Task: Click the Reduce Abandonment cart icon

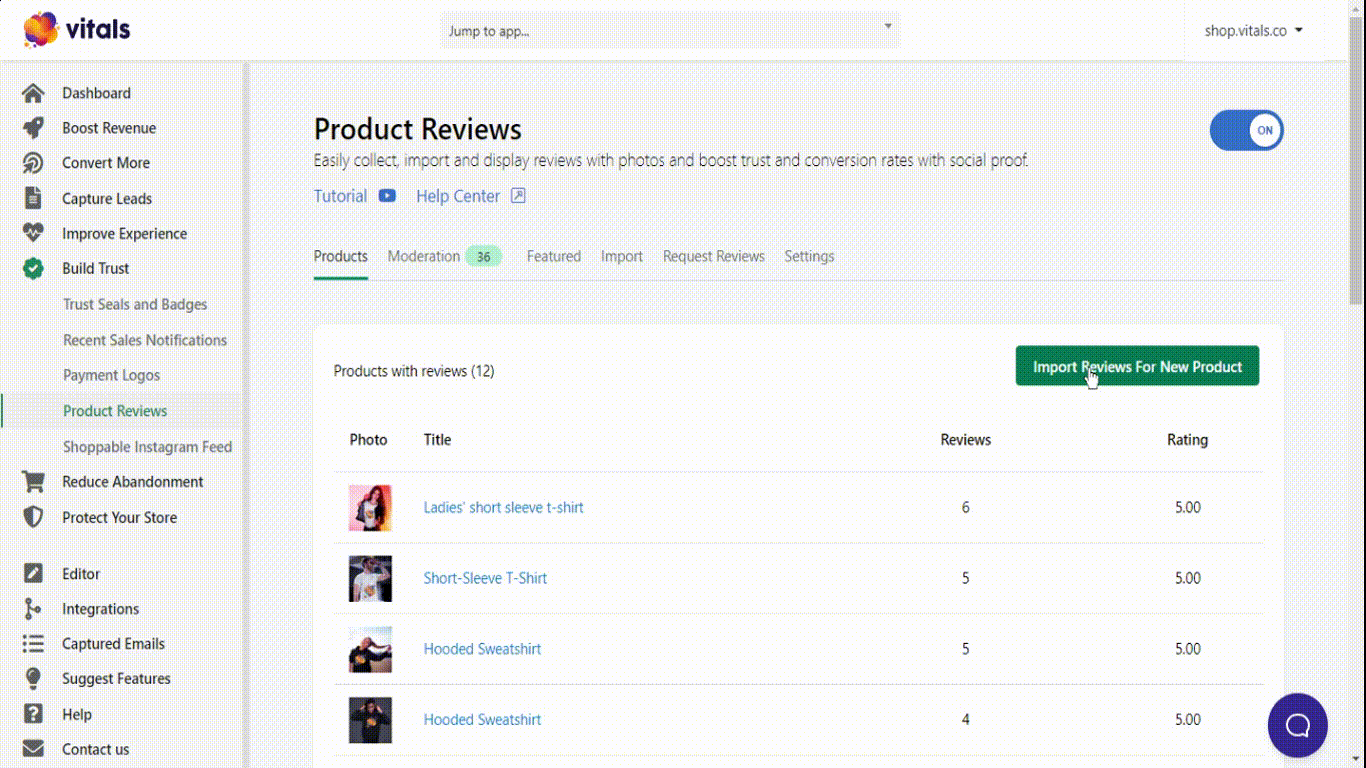Action: [33, 482]
